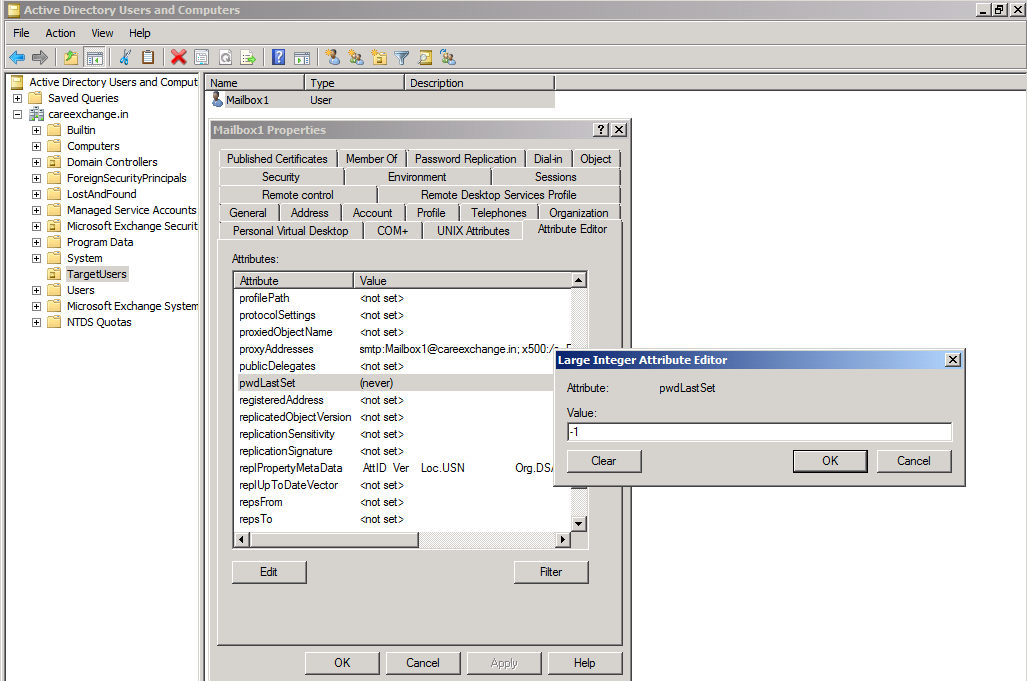Toggle the Show/Hide Action Pane icon

coord(302,58)
